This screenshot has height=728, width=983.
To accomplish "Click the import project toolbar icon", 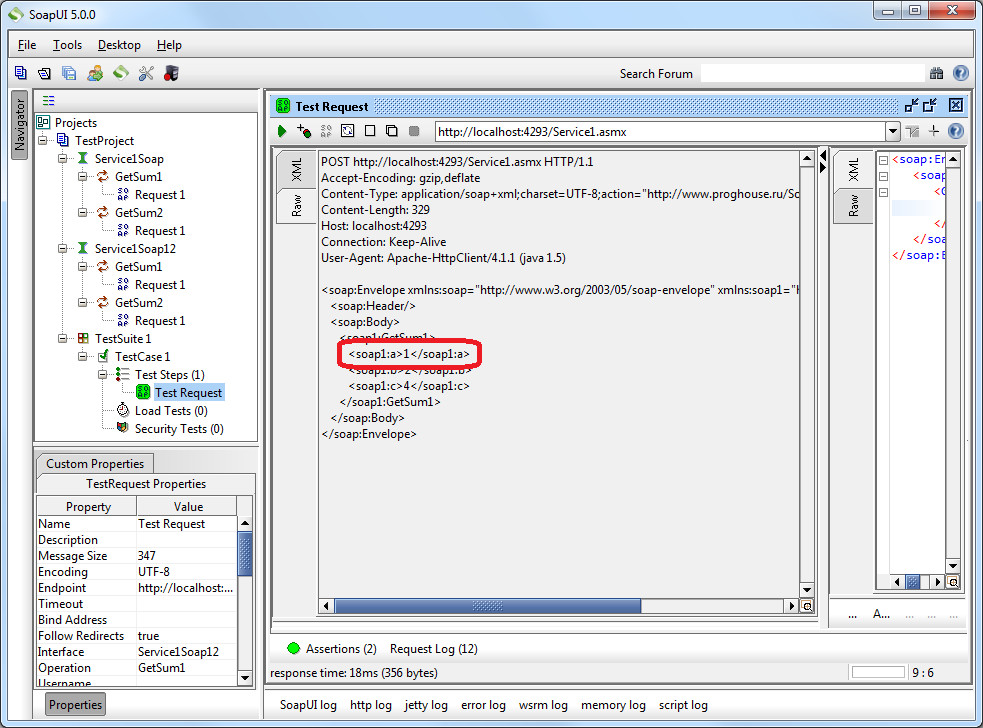I will tap(45, 73).
